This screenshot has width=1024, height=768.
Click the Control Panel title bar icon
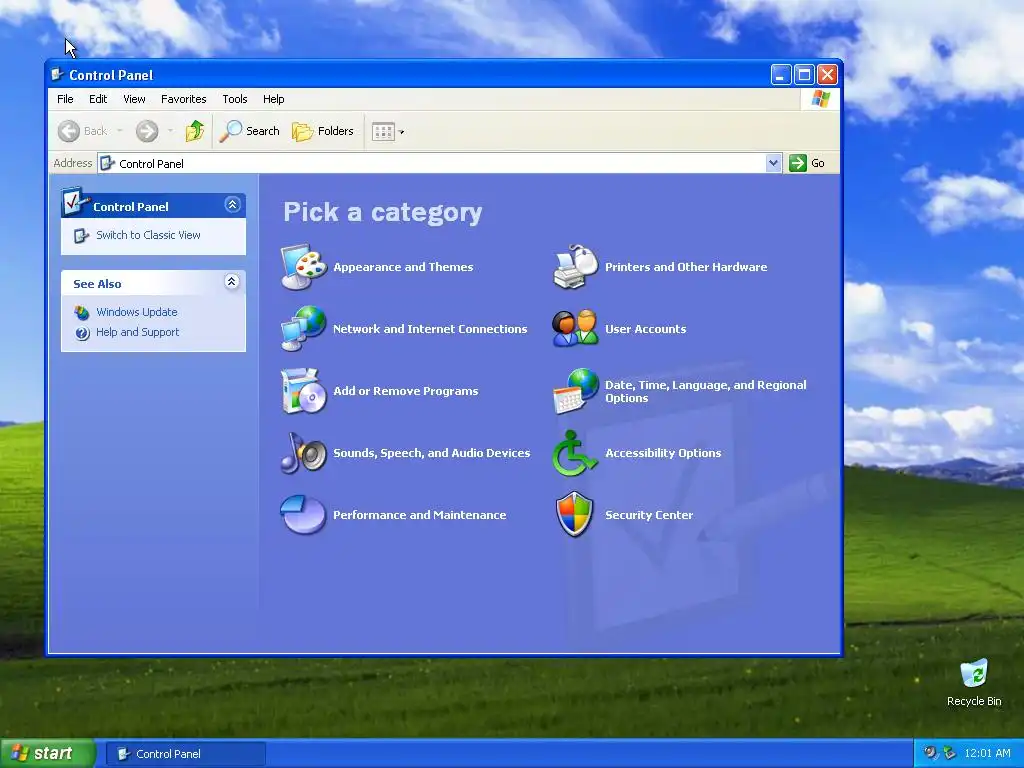pyautogui.click(x=57, y=74)
